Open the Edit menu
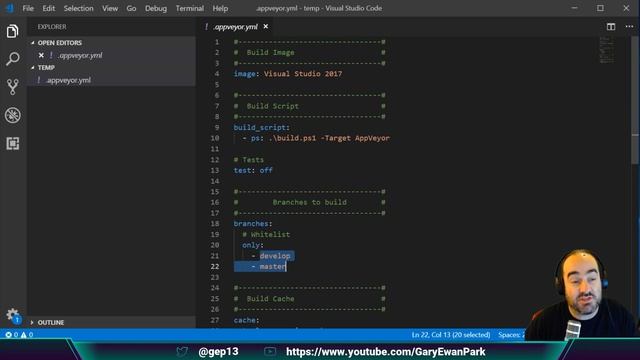The image size is (640, 360). click(49, 8)
